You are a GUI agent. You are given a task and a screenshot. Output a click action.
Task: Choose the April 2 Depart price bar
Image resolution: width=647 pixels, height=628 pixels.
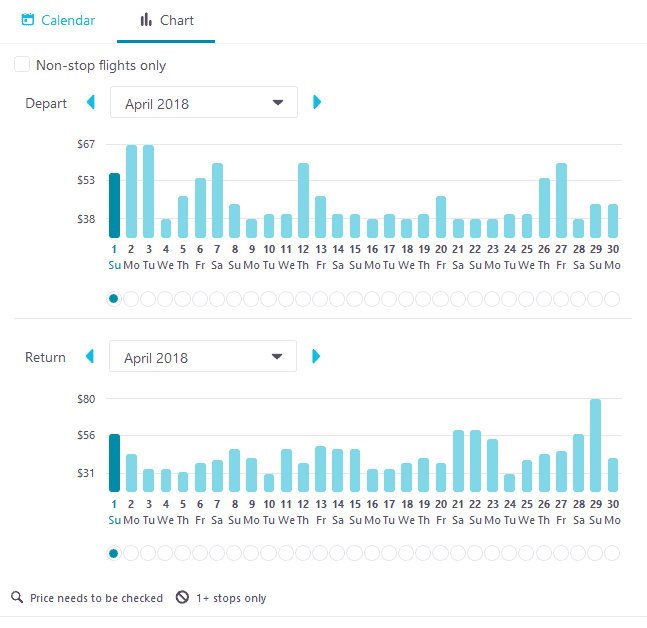click(131, 191)
